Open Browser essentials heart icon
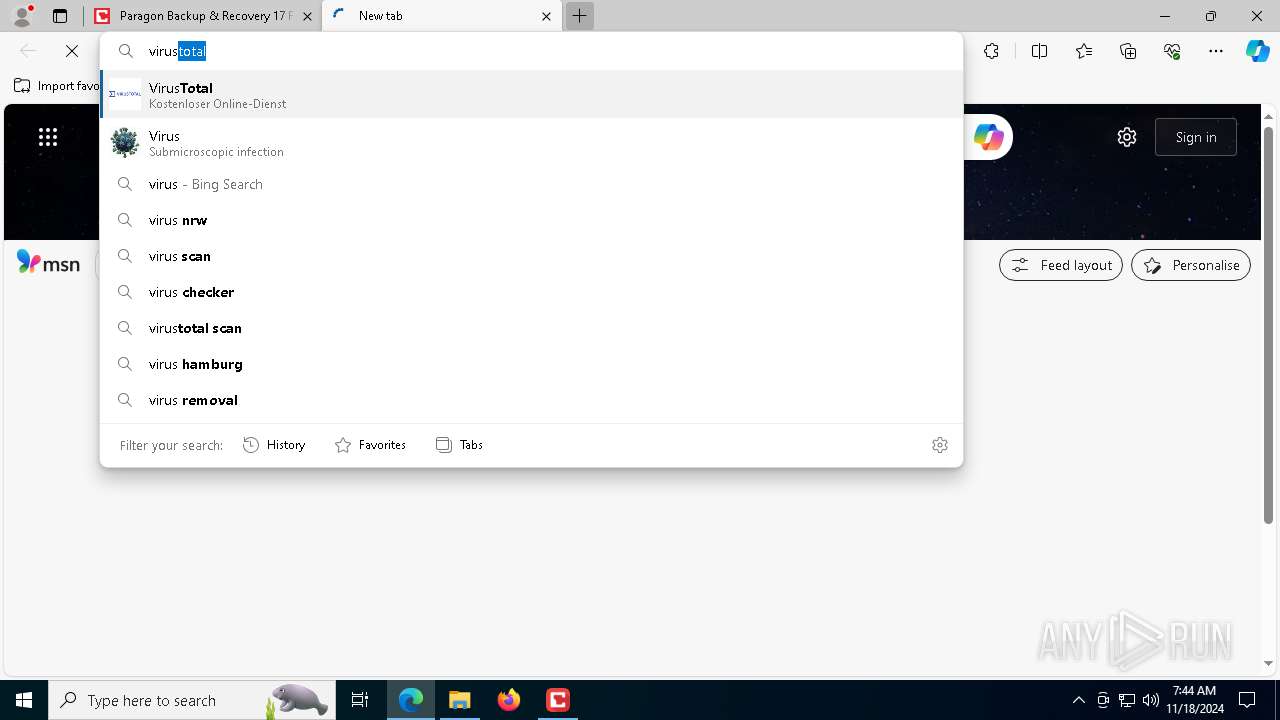The width and height of the screenshot is (1280, 720). pyautogui.click(x=1172, y=51)
